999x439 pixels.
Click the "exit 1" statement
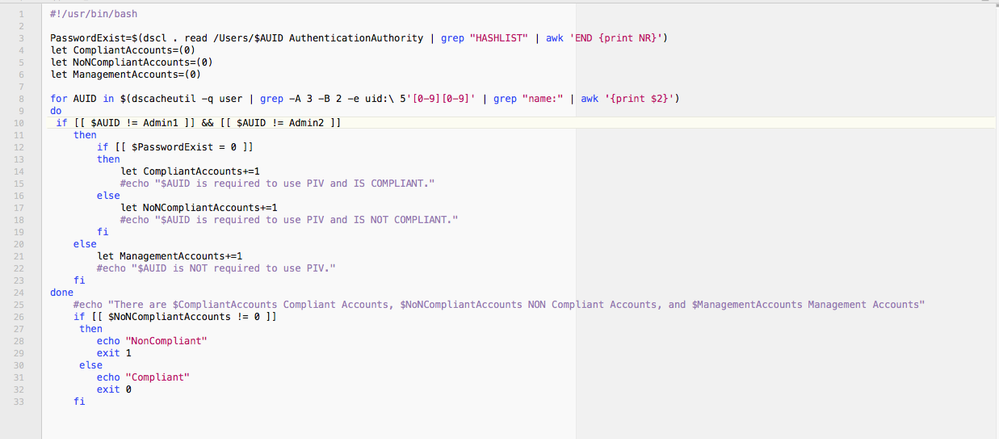point(114,353)
